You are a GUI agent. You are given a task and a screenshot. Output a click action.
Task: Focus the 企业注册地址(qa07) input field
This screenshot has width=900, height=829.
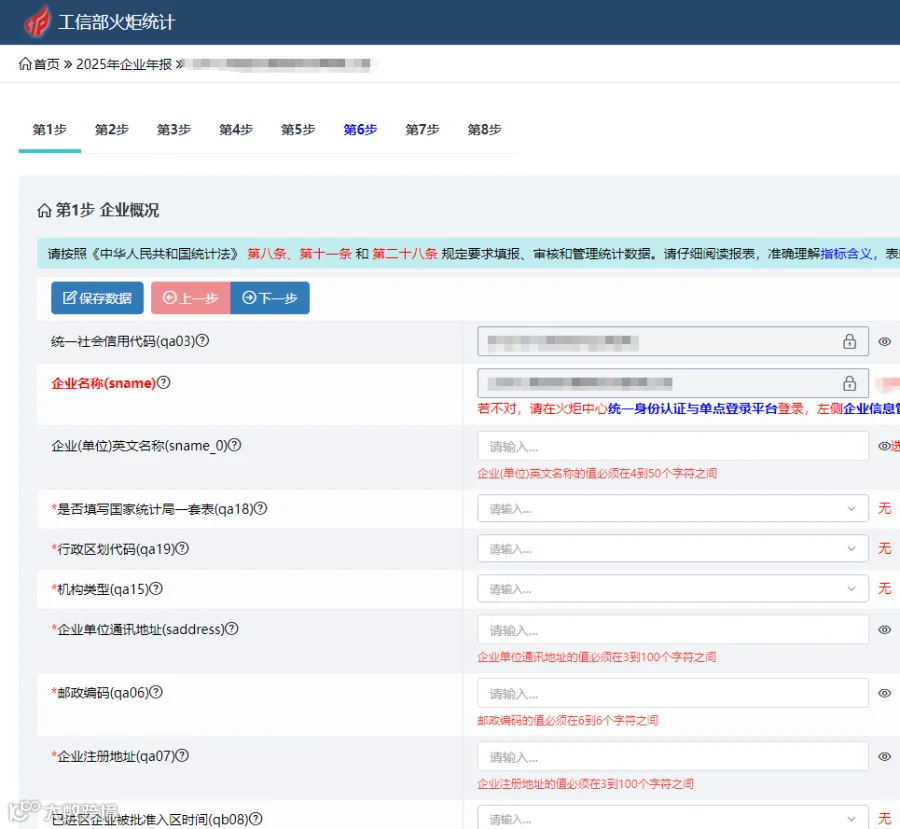[x=673, y=757]
